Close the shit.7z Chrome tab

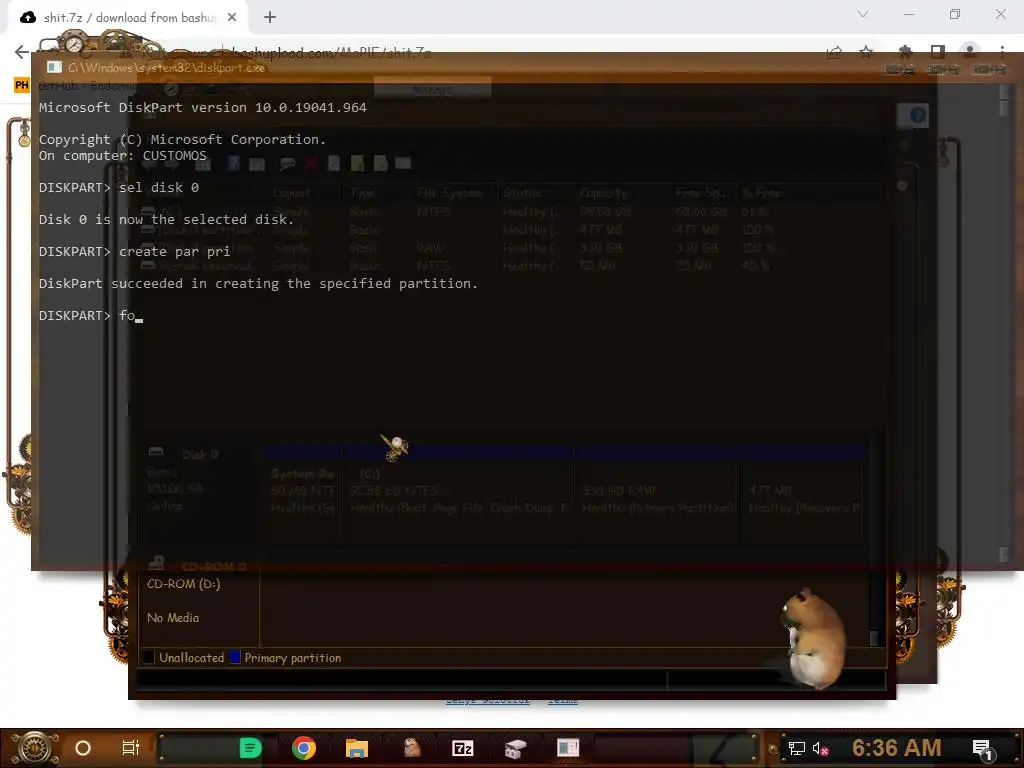tap(232, 17)
